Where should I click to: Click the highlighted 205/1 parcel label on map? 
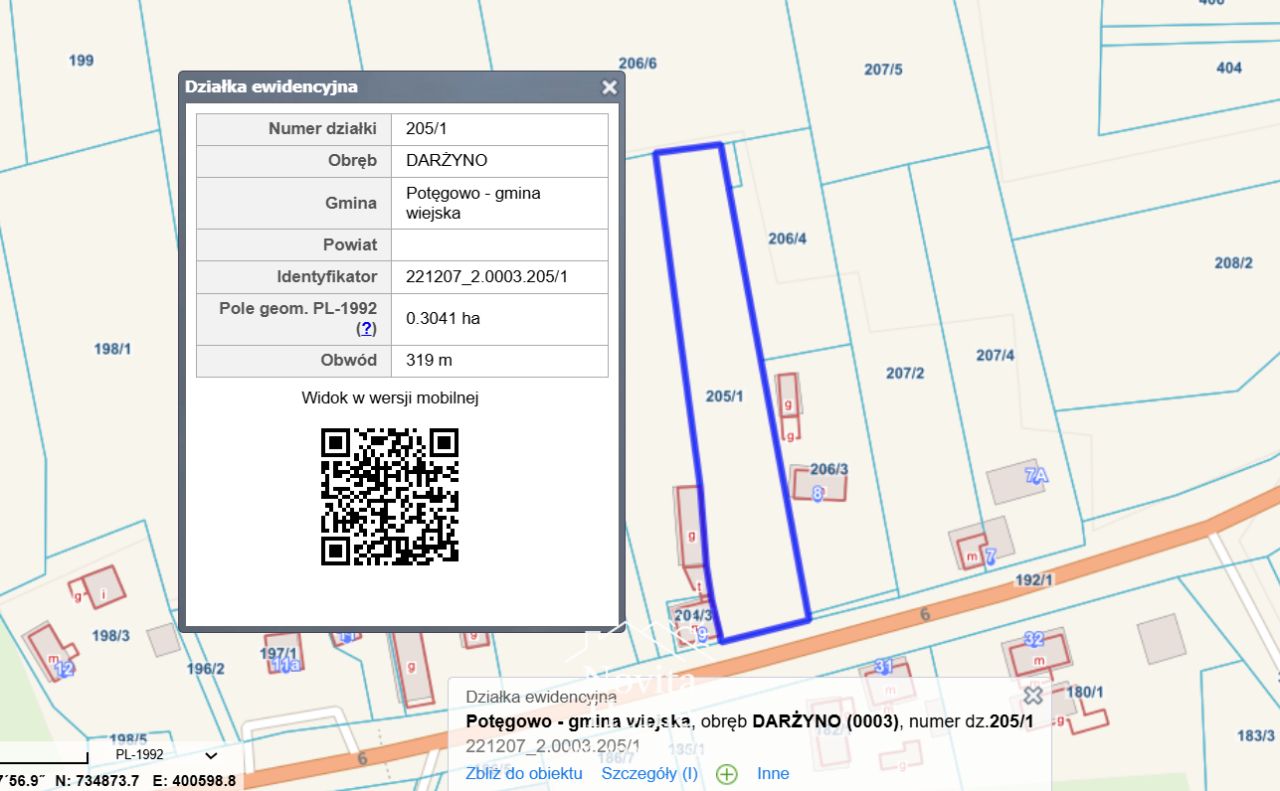(x=724, y=396)
